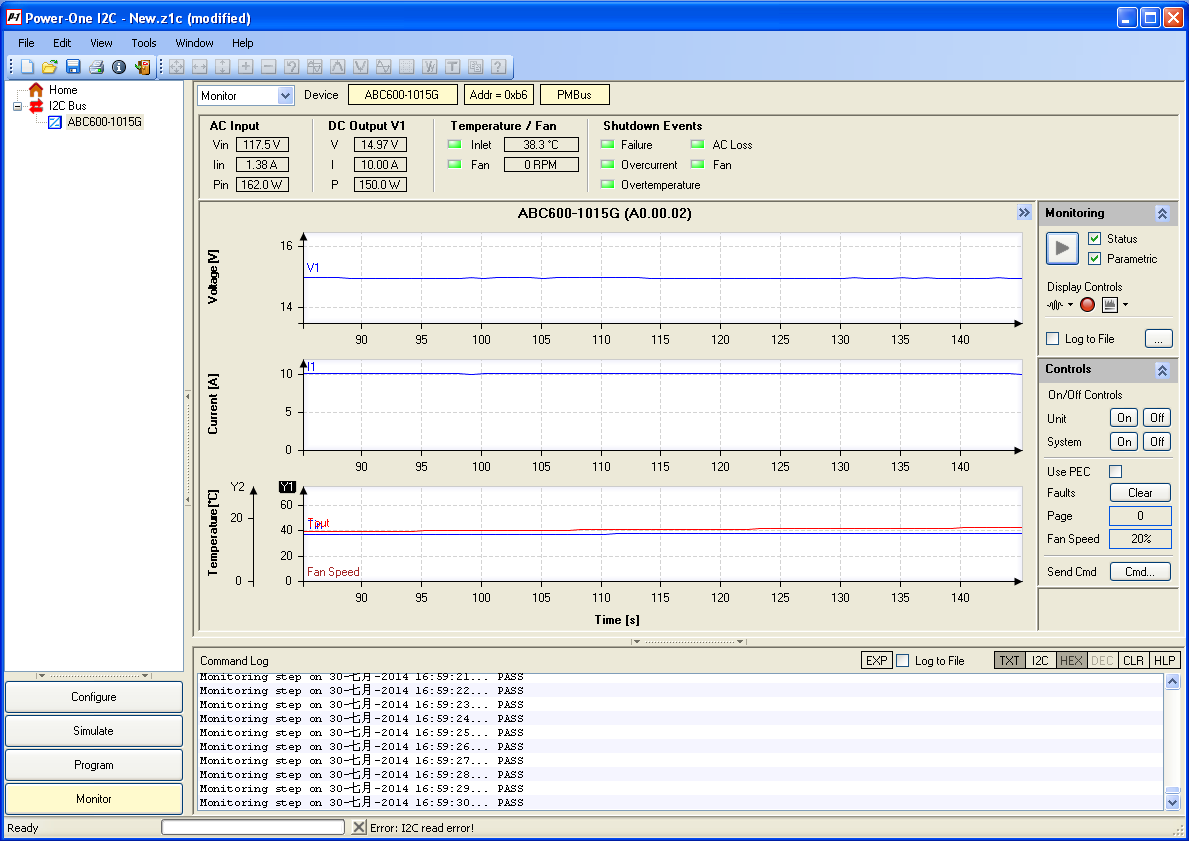Viewport: 1189px width, 841px height.
Task: Click the T text annotation toolbar icon
Action: (452, 66)
